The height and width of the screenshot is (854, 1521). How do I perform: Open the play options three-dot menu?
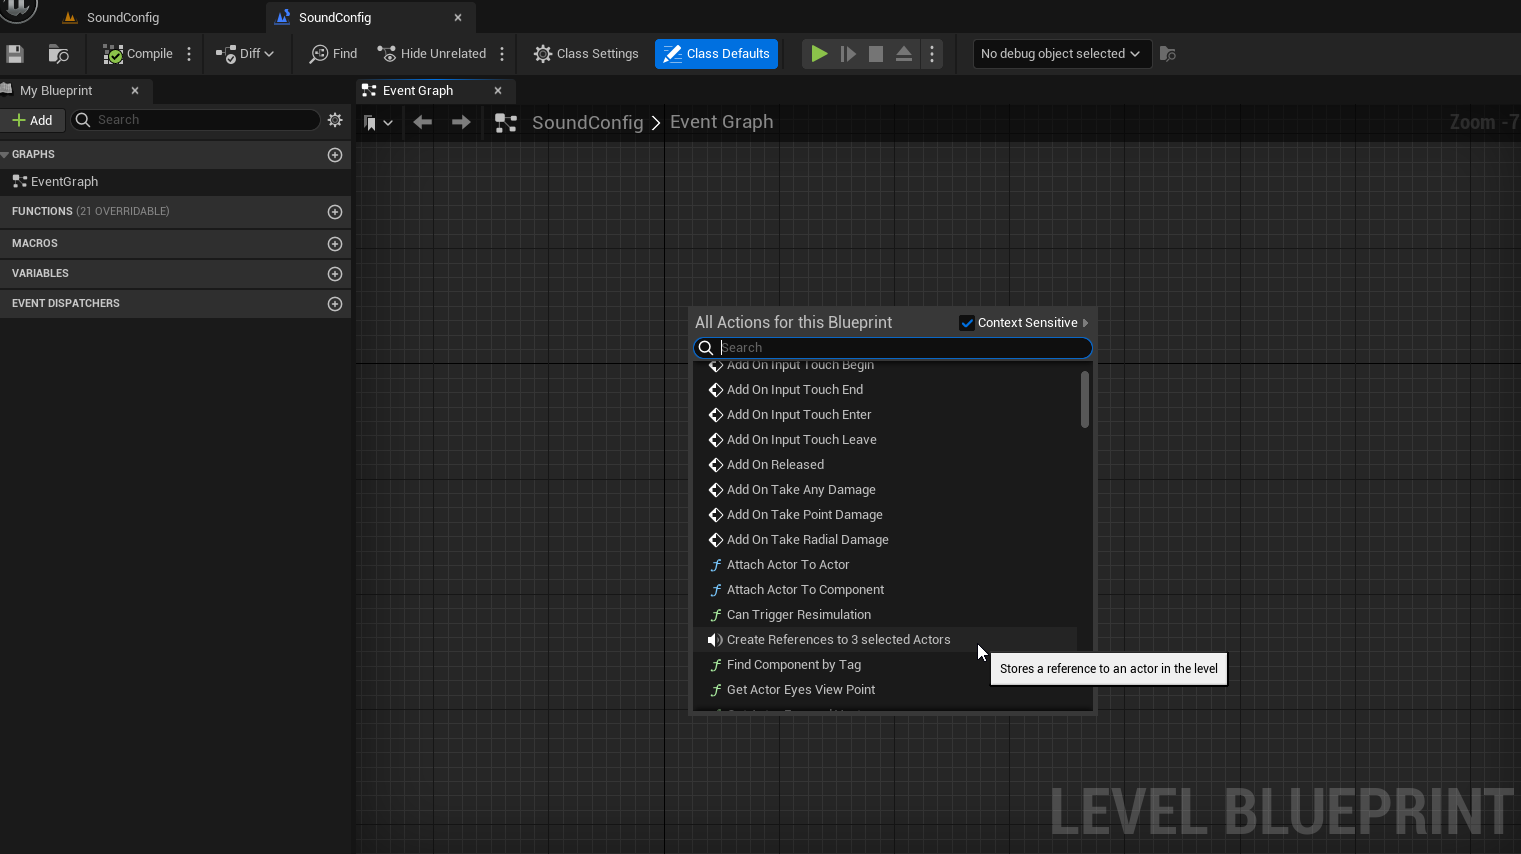coord(932,54)
